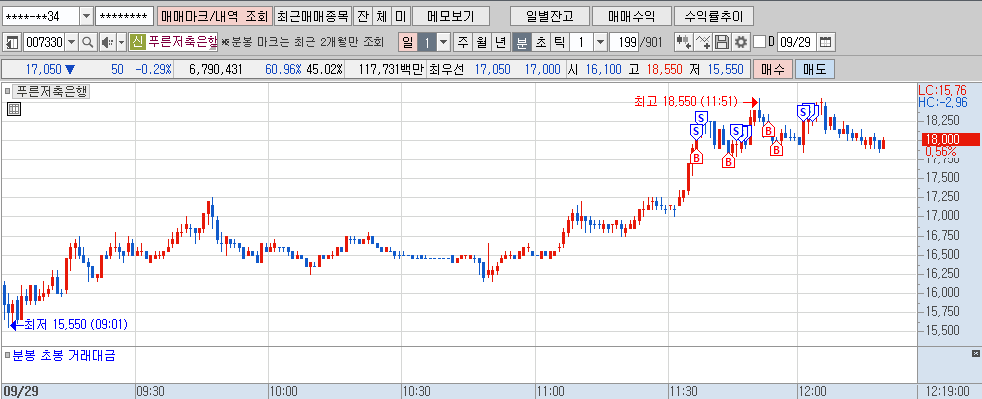Click the small square before 푸른저축은행 chart label
The height and width of the screenshot is (399, 982).
pyautogui.click(x=9, y=91)
